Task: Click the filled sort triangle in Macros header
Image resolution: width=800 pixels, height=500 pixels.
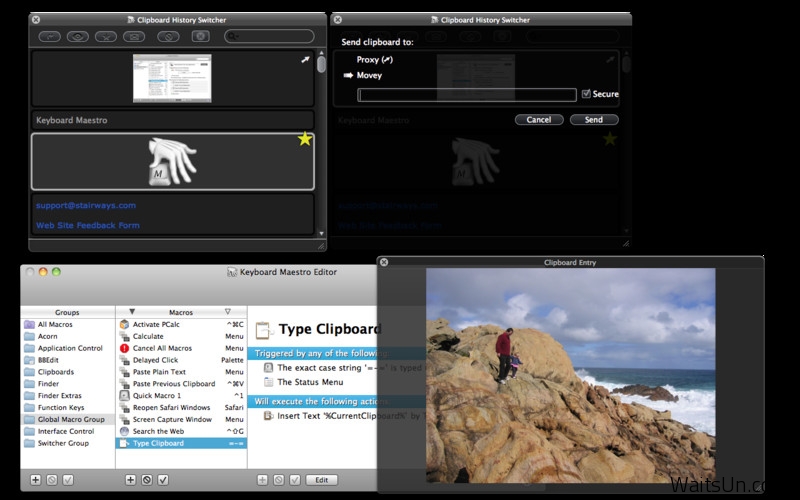Action: point(131,311)
